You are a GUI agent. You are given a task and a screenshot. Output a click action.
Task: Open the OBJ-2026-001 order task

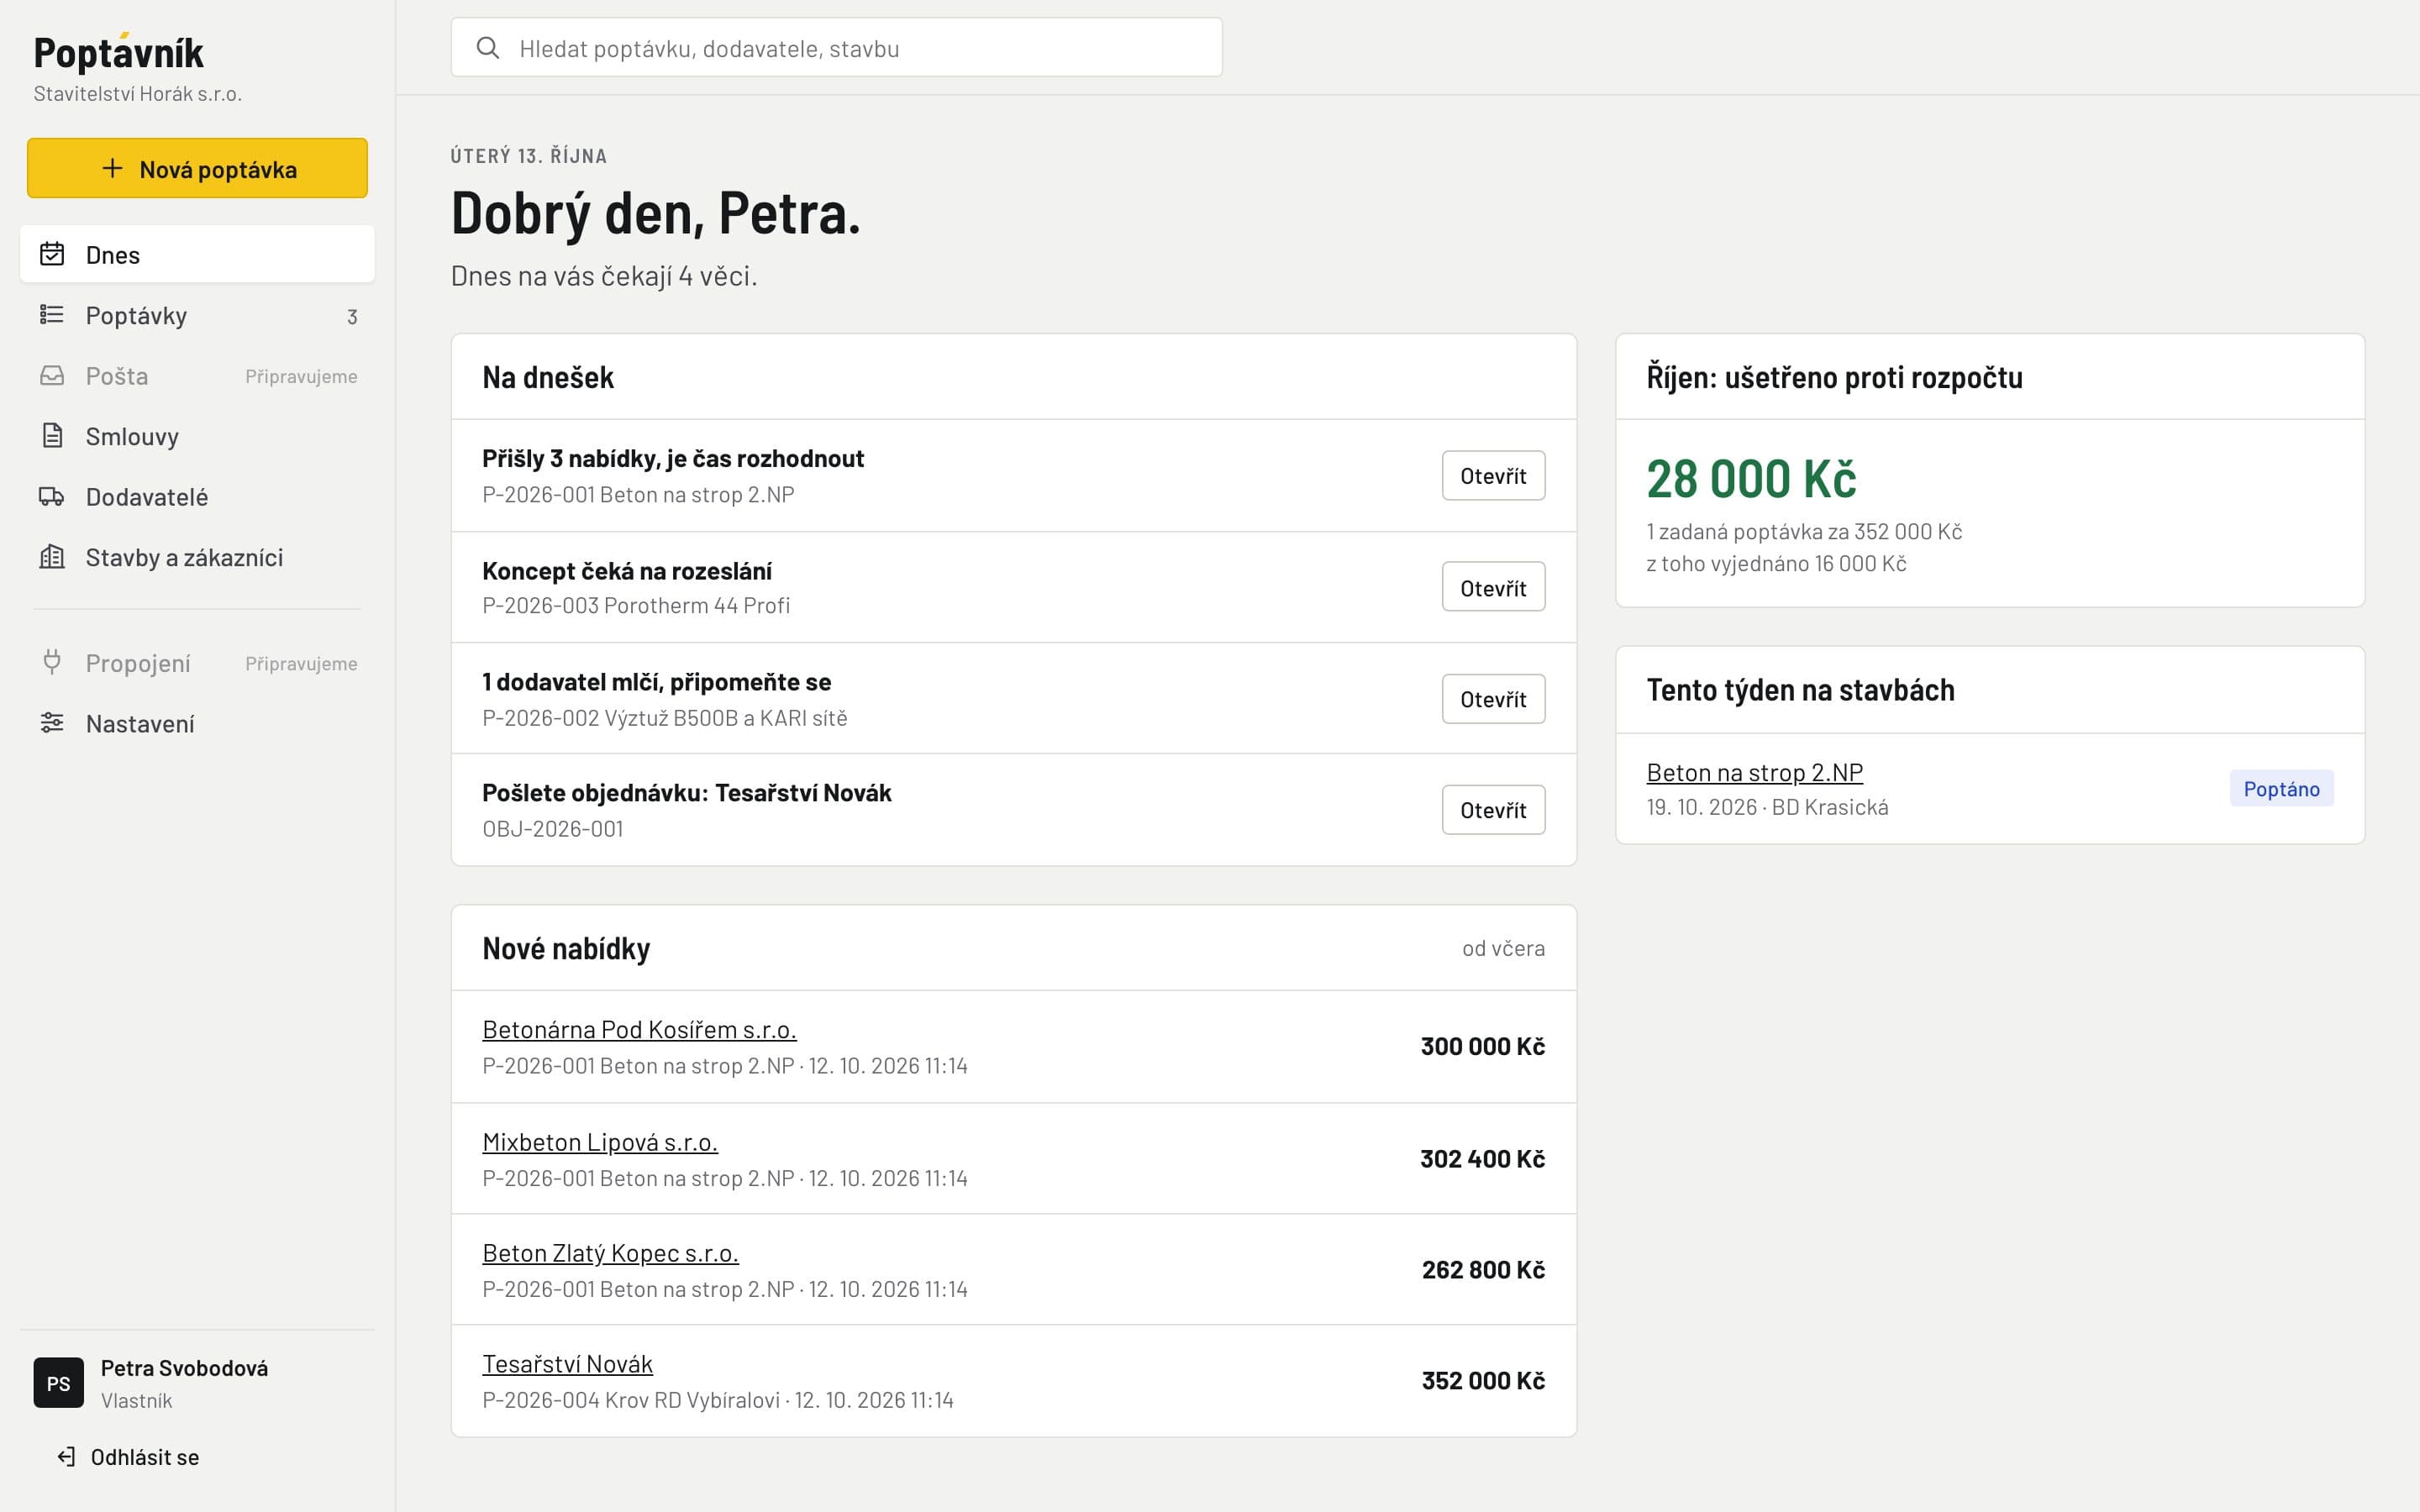1493,810
